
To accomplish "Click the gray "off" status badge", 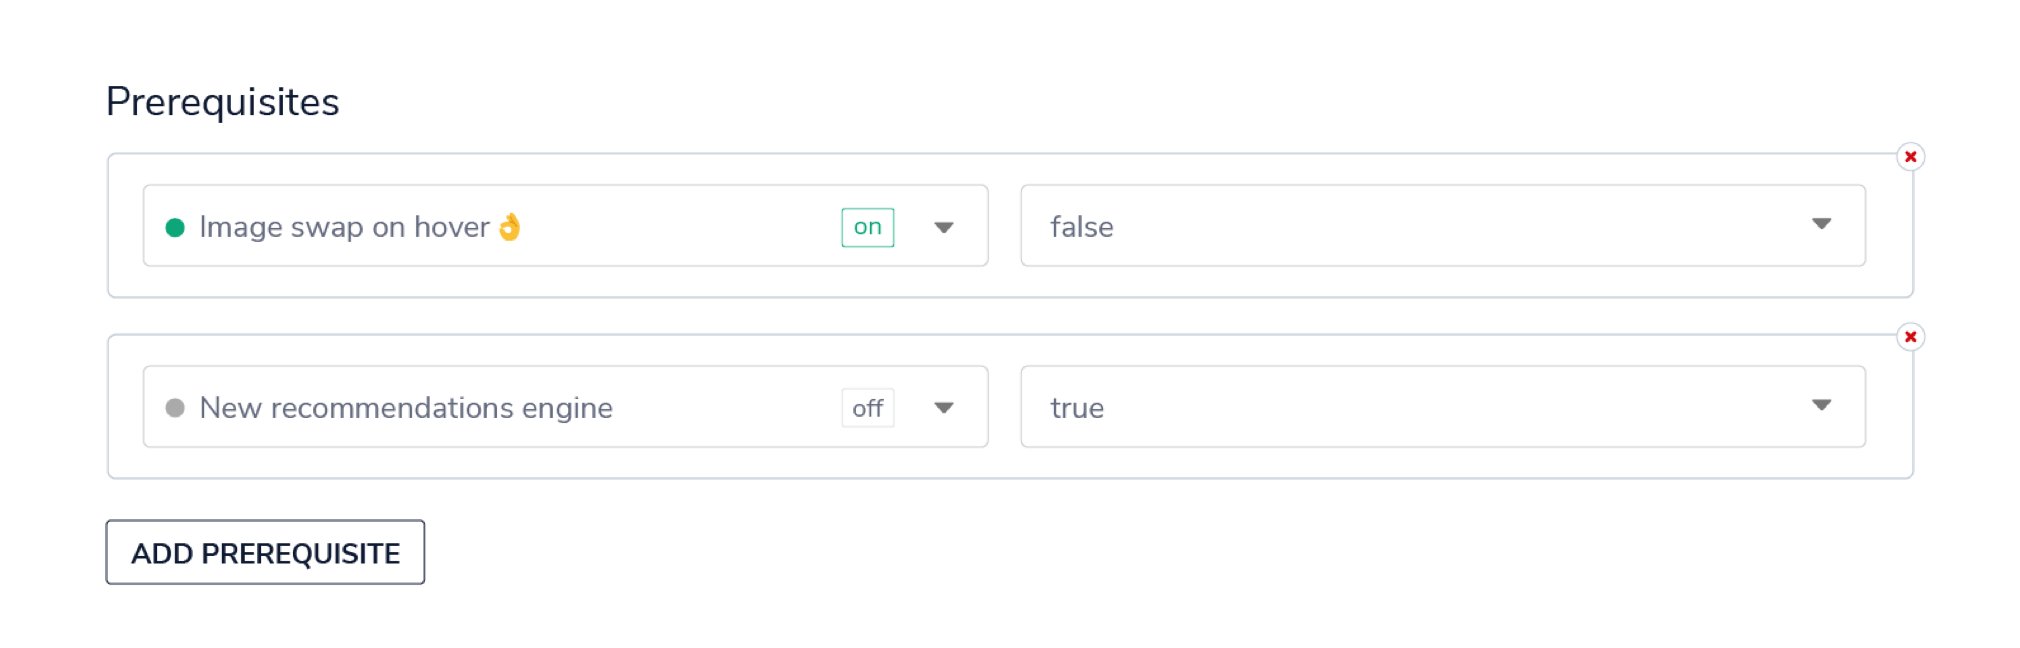I will 867,408.
